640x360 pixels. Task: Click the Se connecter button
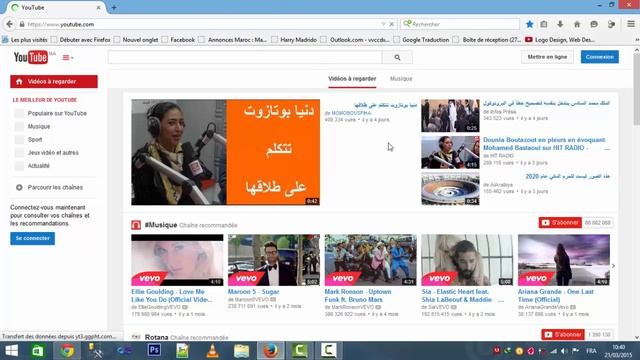tap(33, 238)
